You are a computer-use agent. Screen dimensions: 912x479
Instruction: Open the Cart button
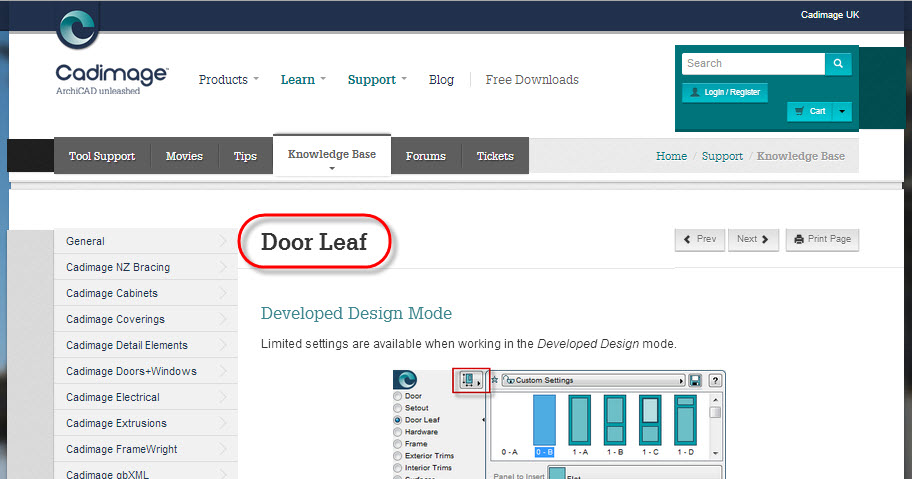(x=810, y=111)
